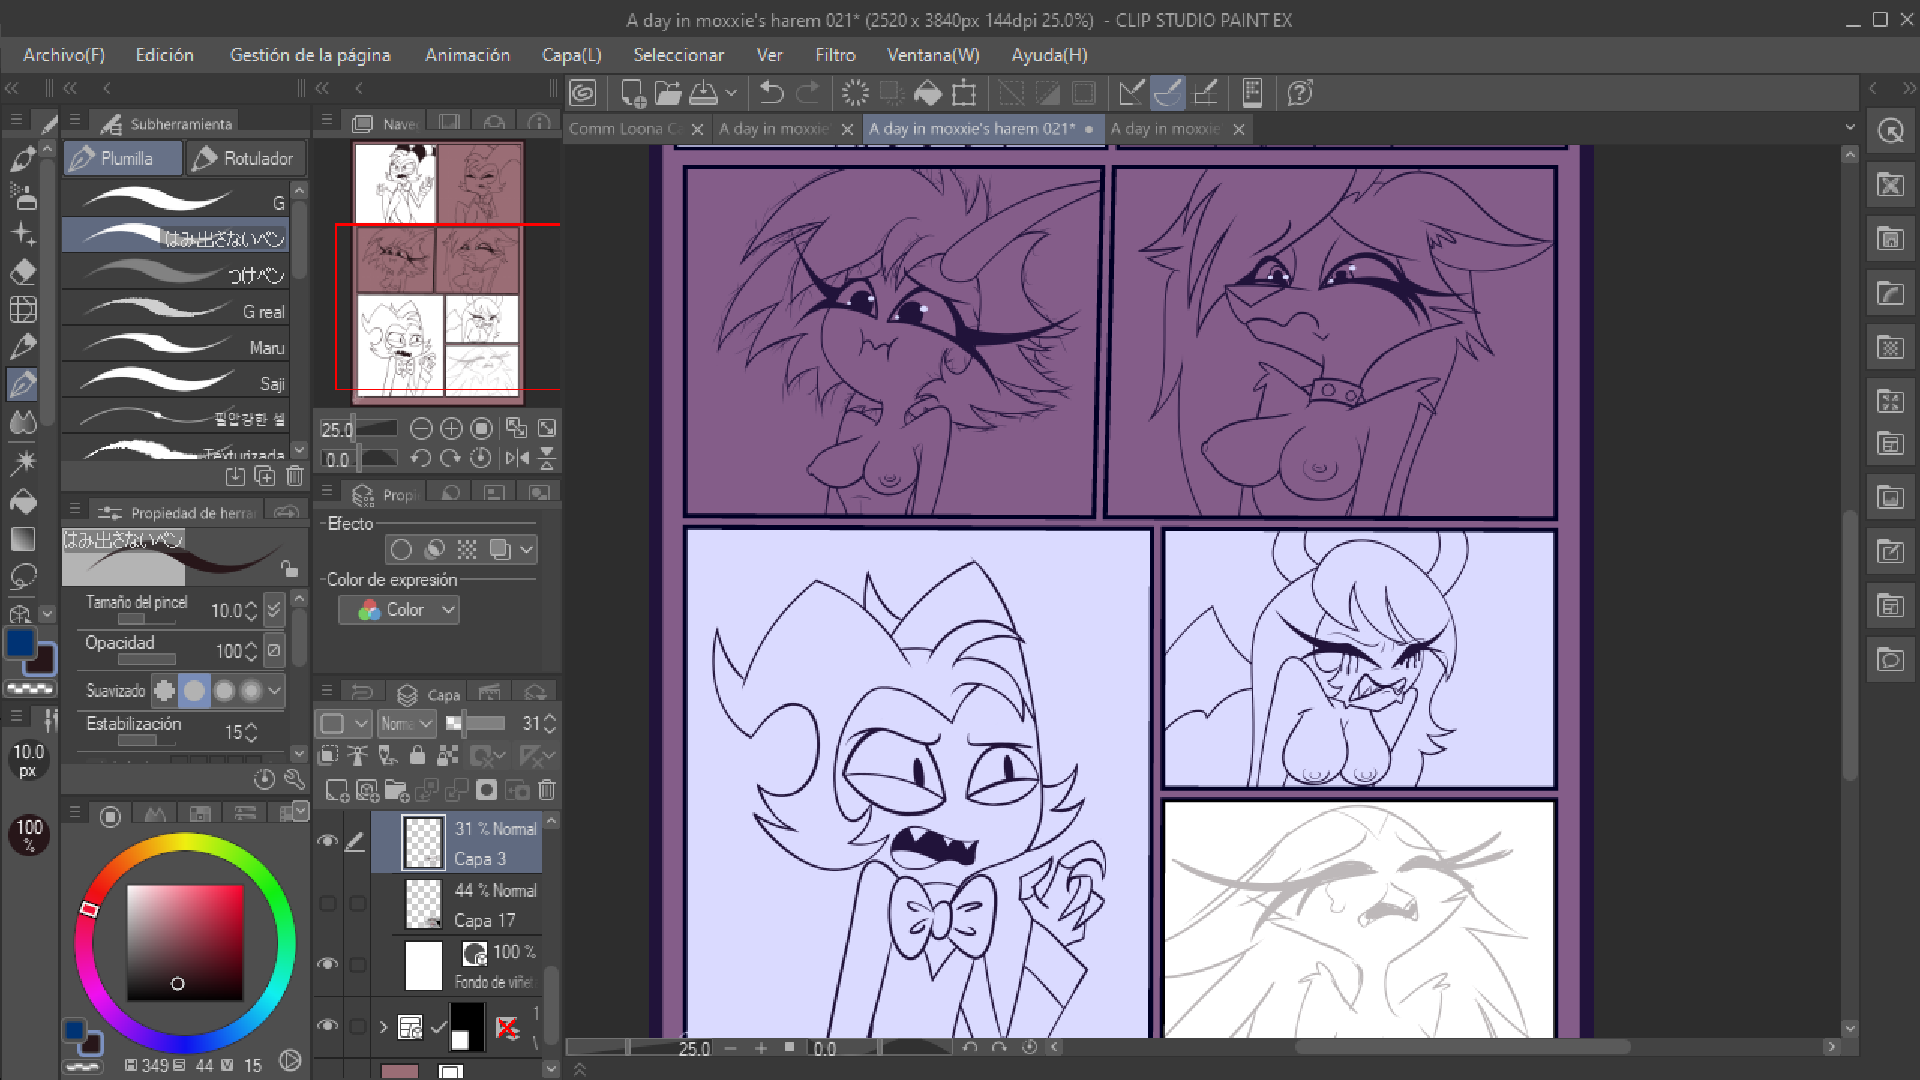The image size is (1920, 1080).
Task: Open the Archivo(F) menu
Action: click(64, 55)
